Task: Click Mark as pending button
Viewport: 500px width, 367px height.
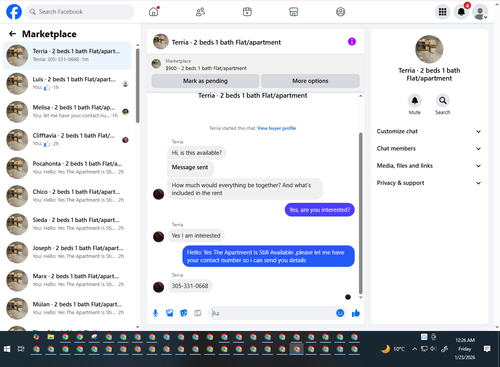Action: pyautogui.click(x=205, y=81)
